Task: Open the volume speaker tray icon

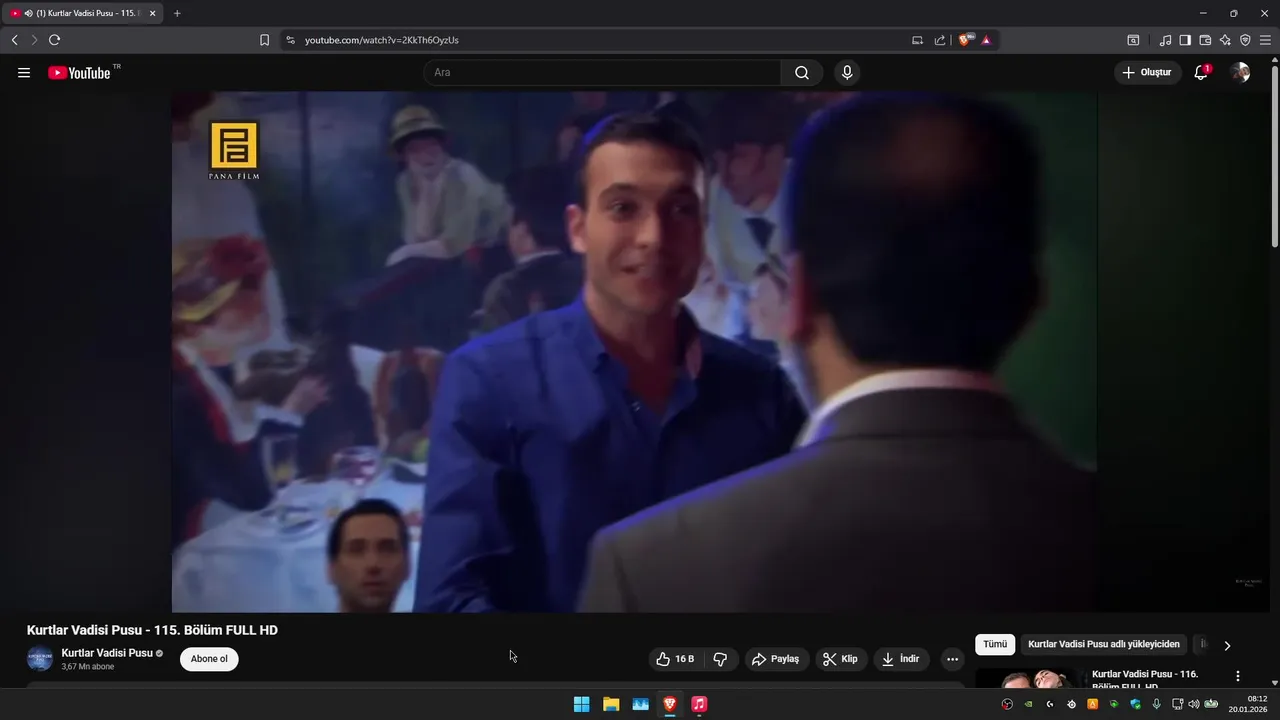Action: [x=1194, y=704]
